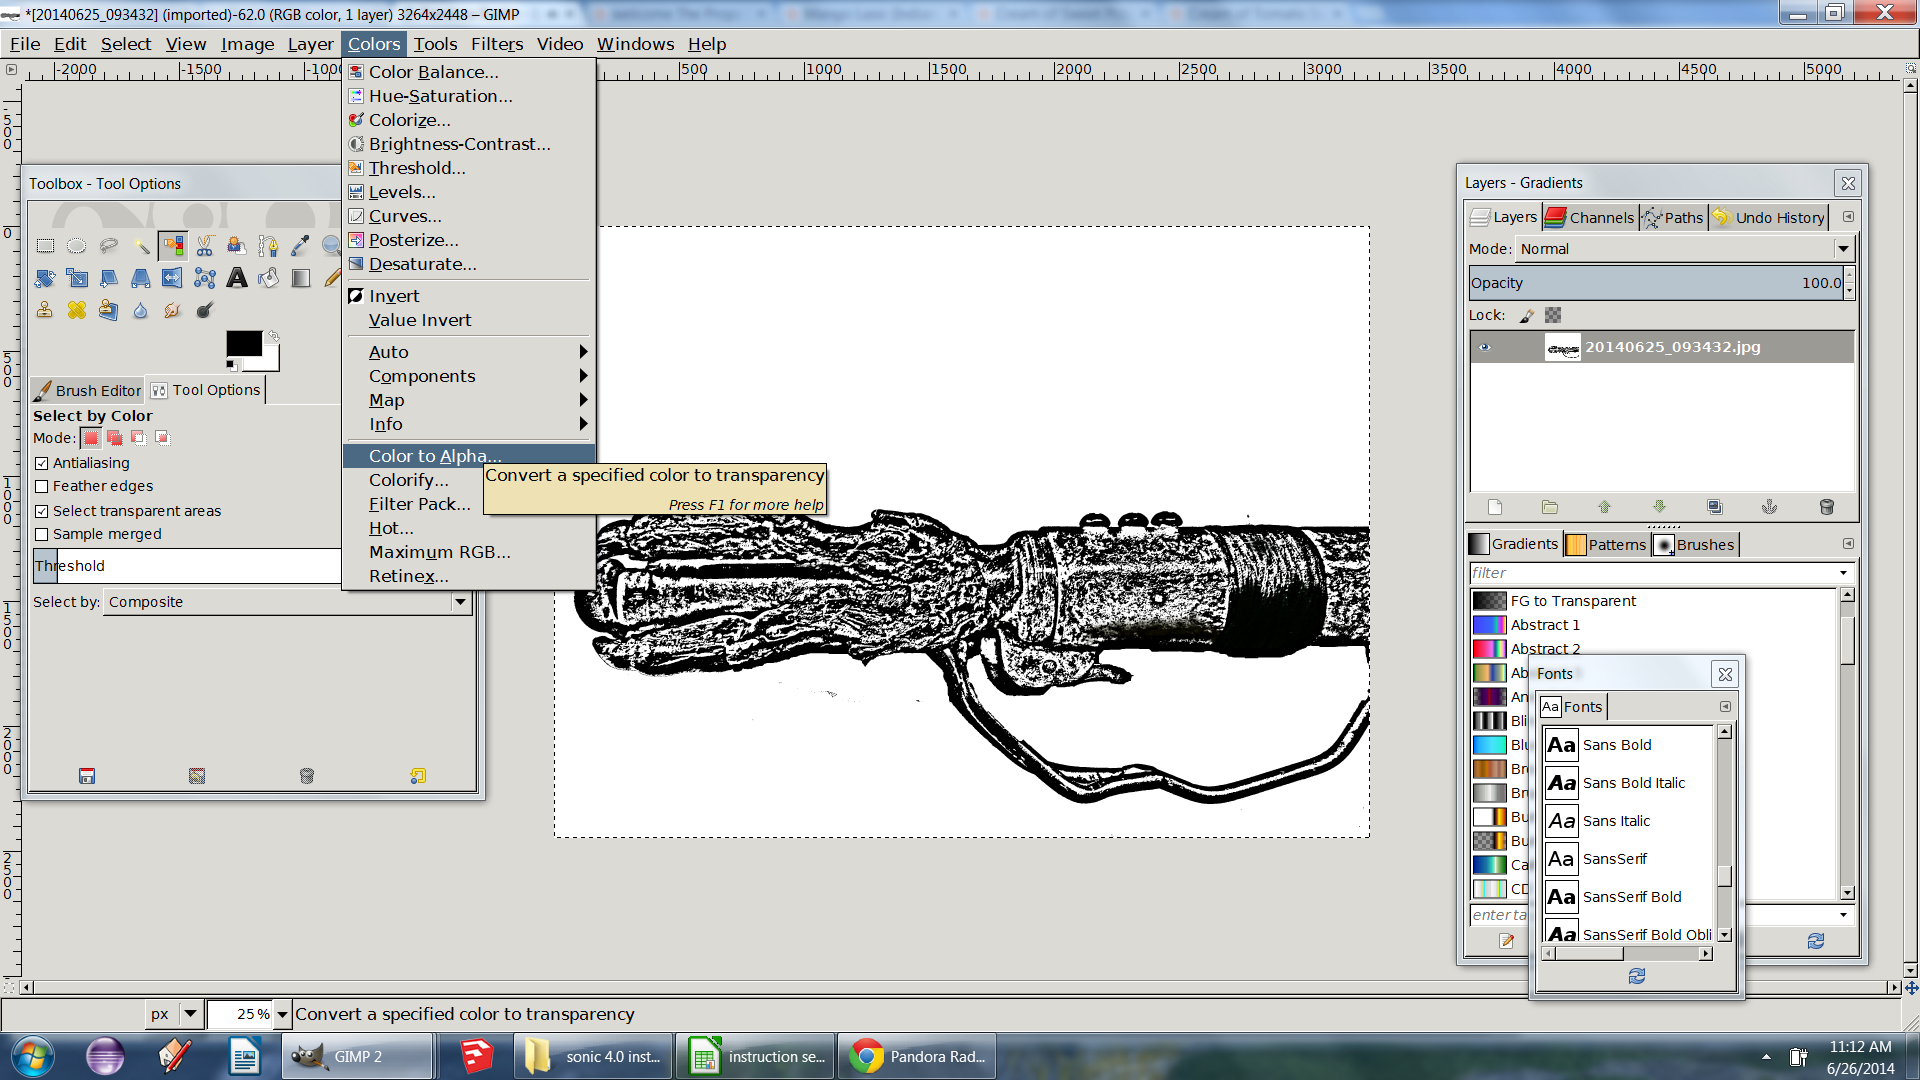Hide the 20140625_093432.jpg layer via eye icon
The width and height of the screenshot is (1920, 1080).
tap(1485, 347)
